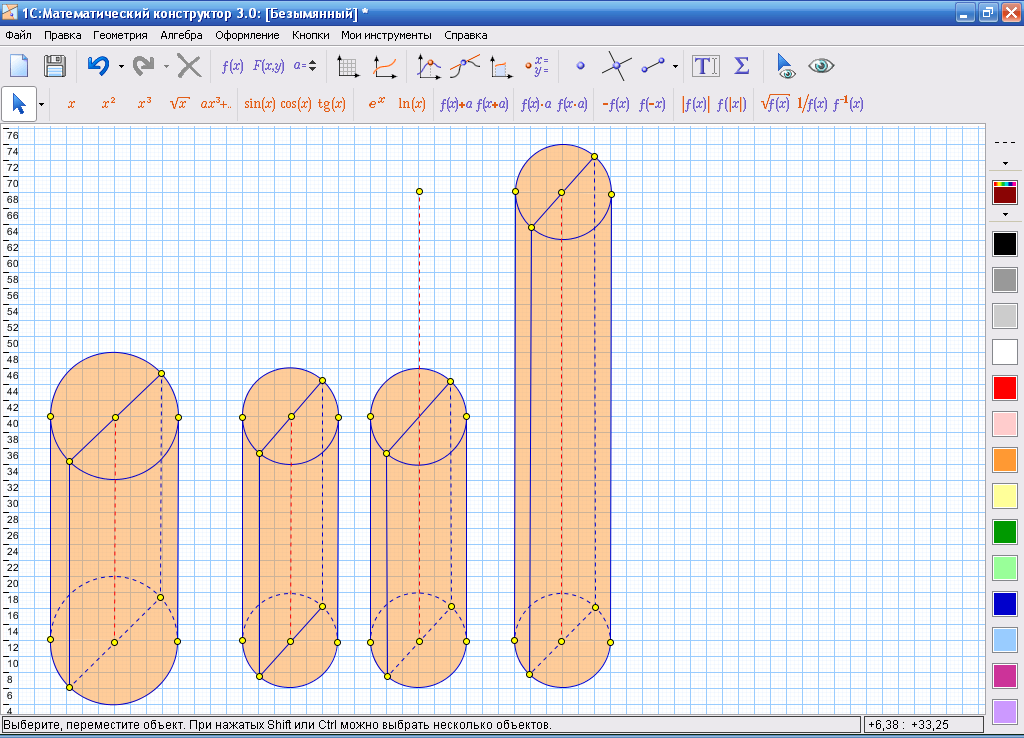
Task: Click the pointer-with-eye show/hide tool
Action: 785,66
